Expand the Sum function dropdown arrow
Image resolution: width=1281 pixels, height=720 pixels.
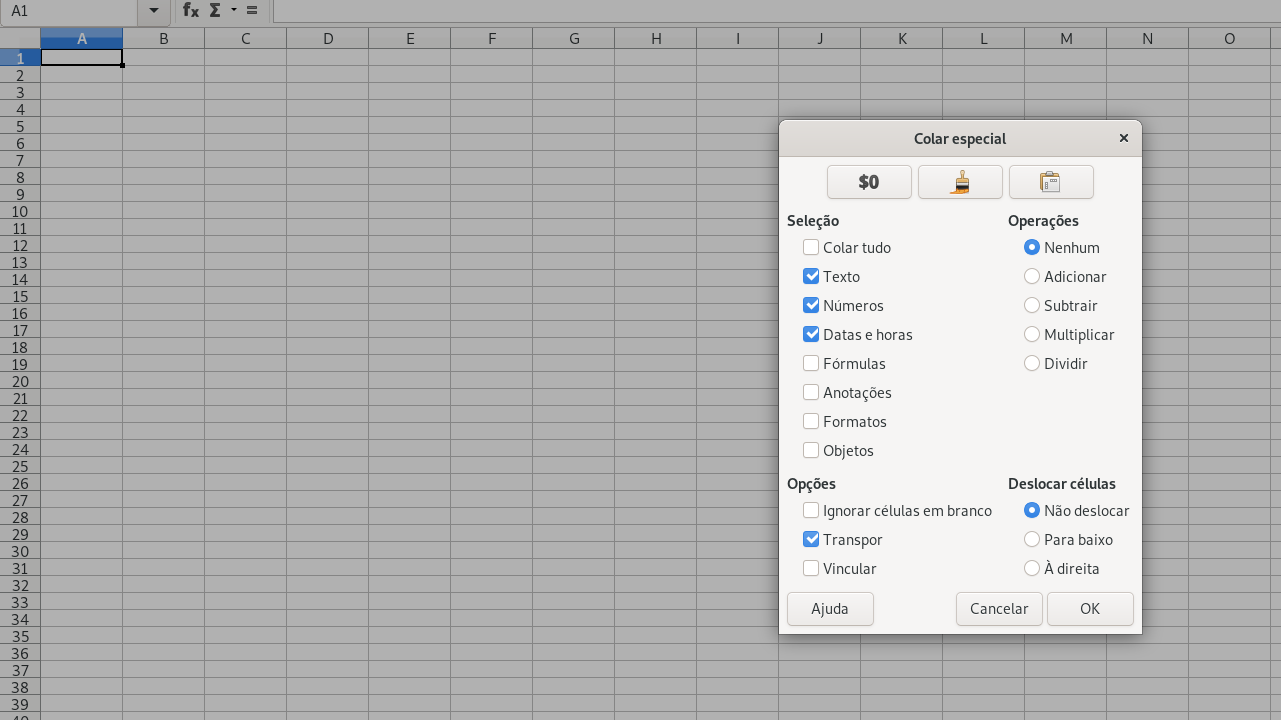tap(233, 10)
